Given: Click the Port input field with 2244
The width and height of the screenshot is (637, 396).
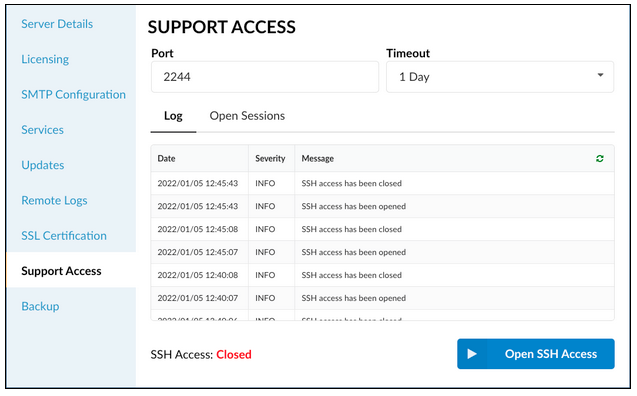Looking at the screenshot, I should [x=265, y=77].
